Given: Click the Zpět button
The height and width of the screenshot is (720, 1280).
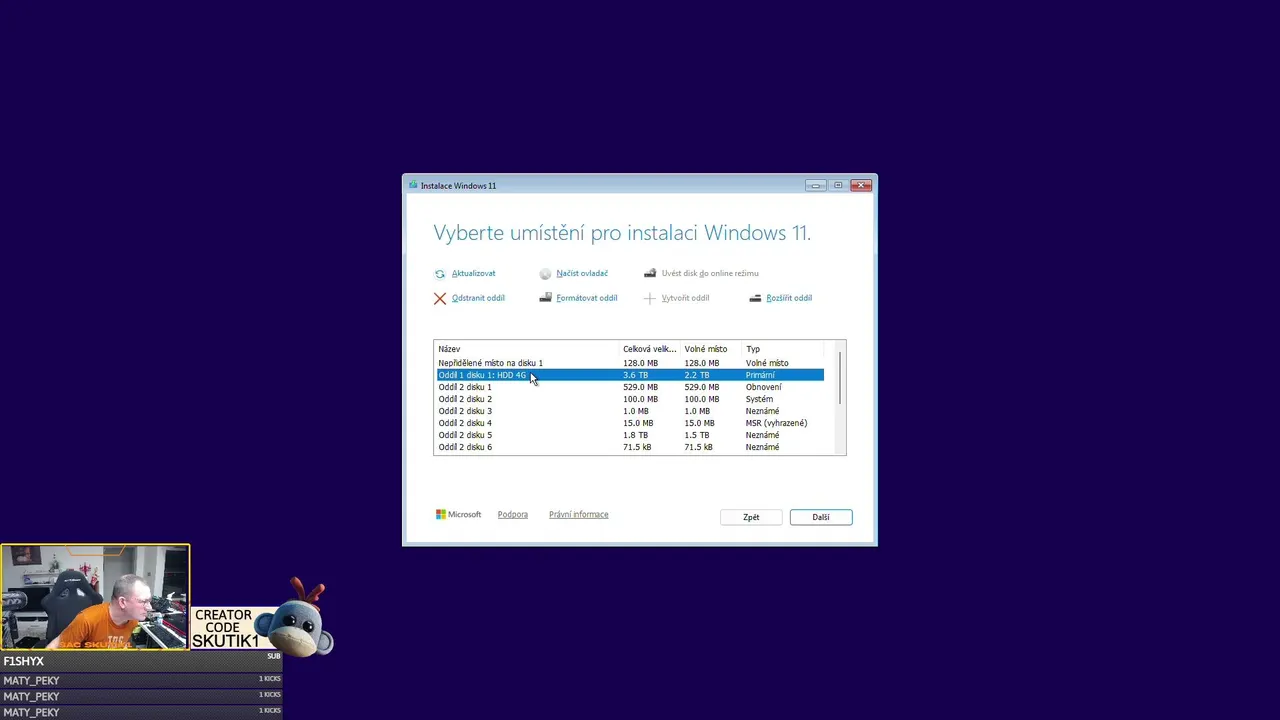Looking at the screenshot, I should click(x=751, y=517).
